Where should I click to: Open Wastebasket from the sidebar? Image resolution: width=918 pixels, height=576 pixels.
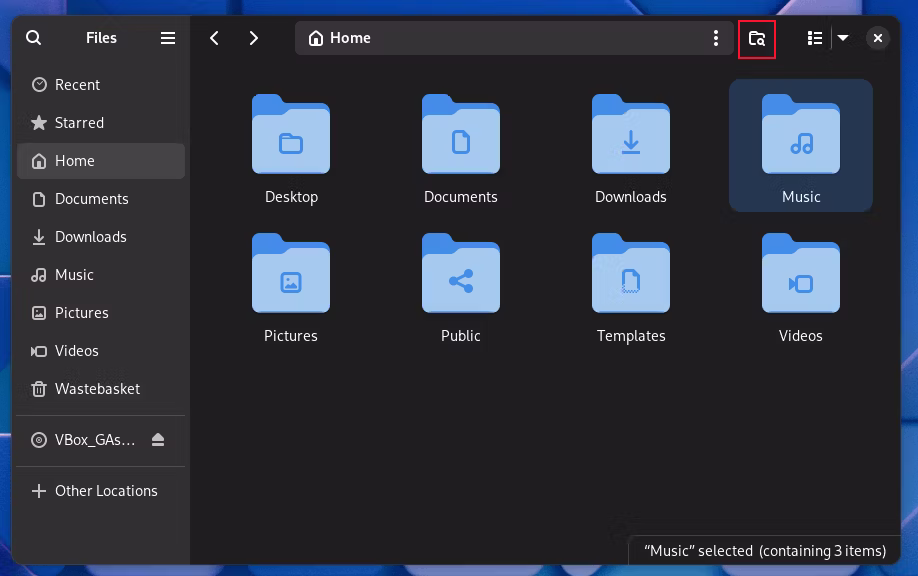tap(97, 389)
